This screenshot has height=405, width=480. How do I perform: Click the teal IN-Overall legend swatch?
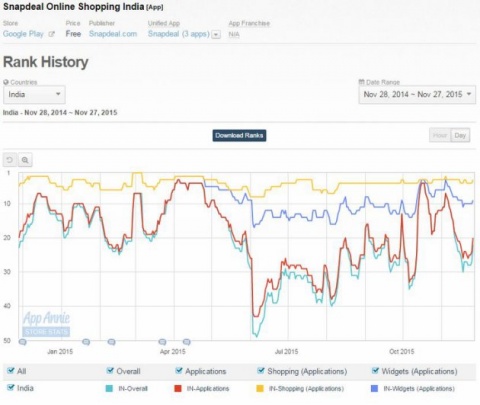109,389
